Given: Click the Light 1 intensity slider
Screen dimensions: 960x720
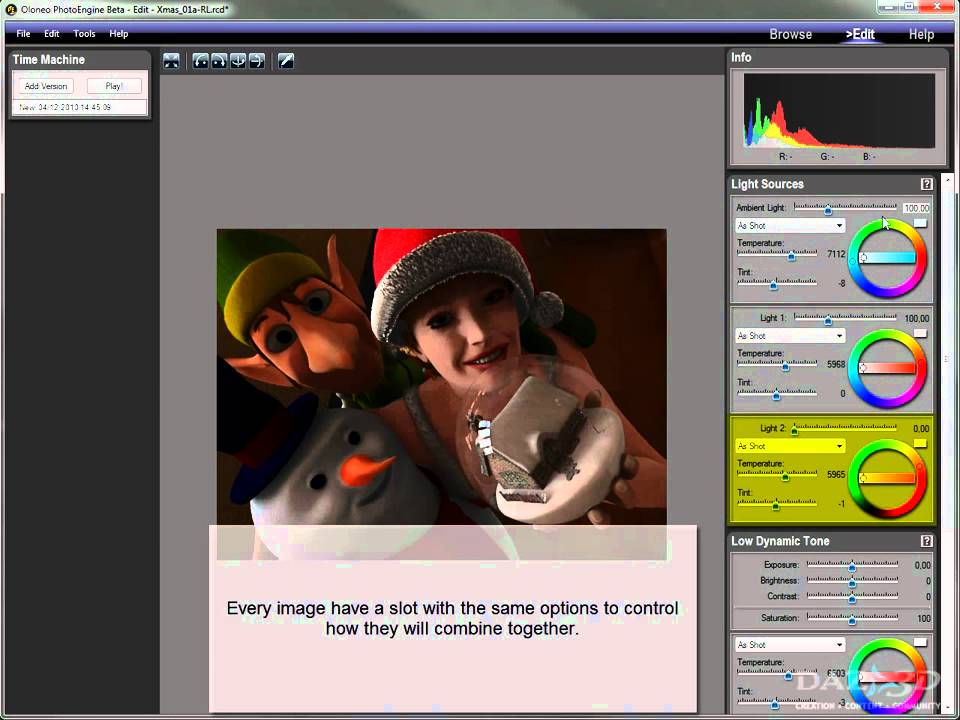Looking at the screenshot, I should tap(846, 318).
